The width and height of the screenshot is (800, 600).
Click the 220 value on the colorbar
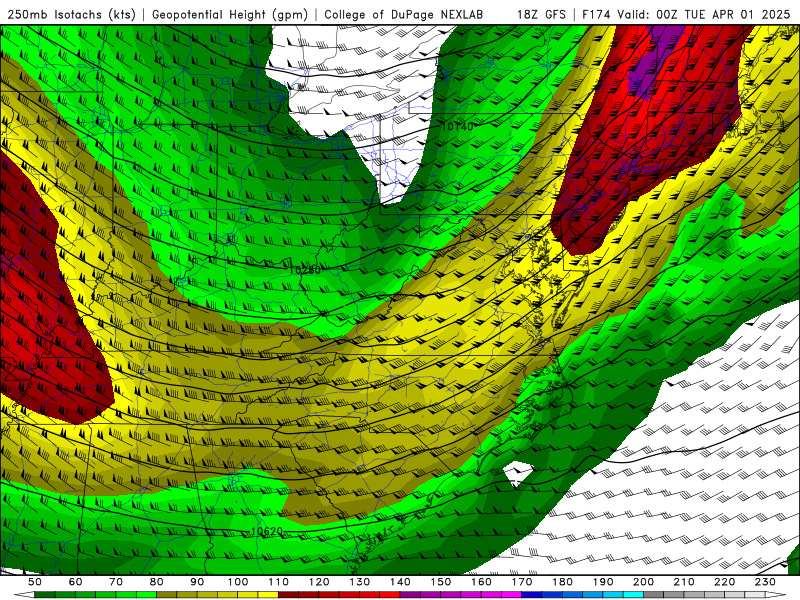coord(725,582)
